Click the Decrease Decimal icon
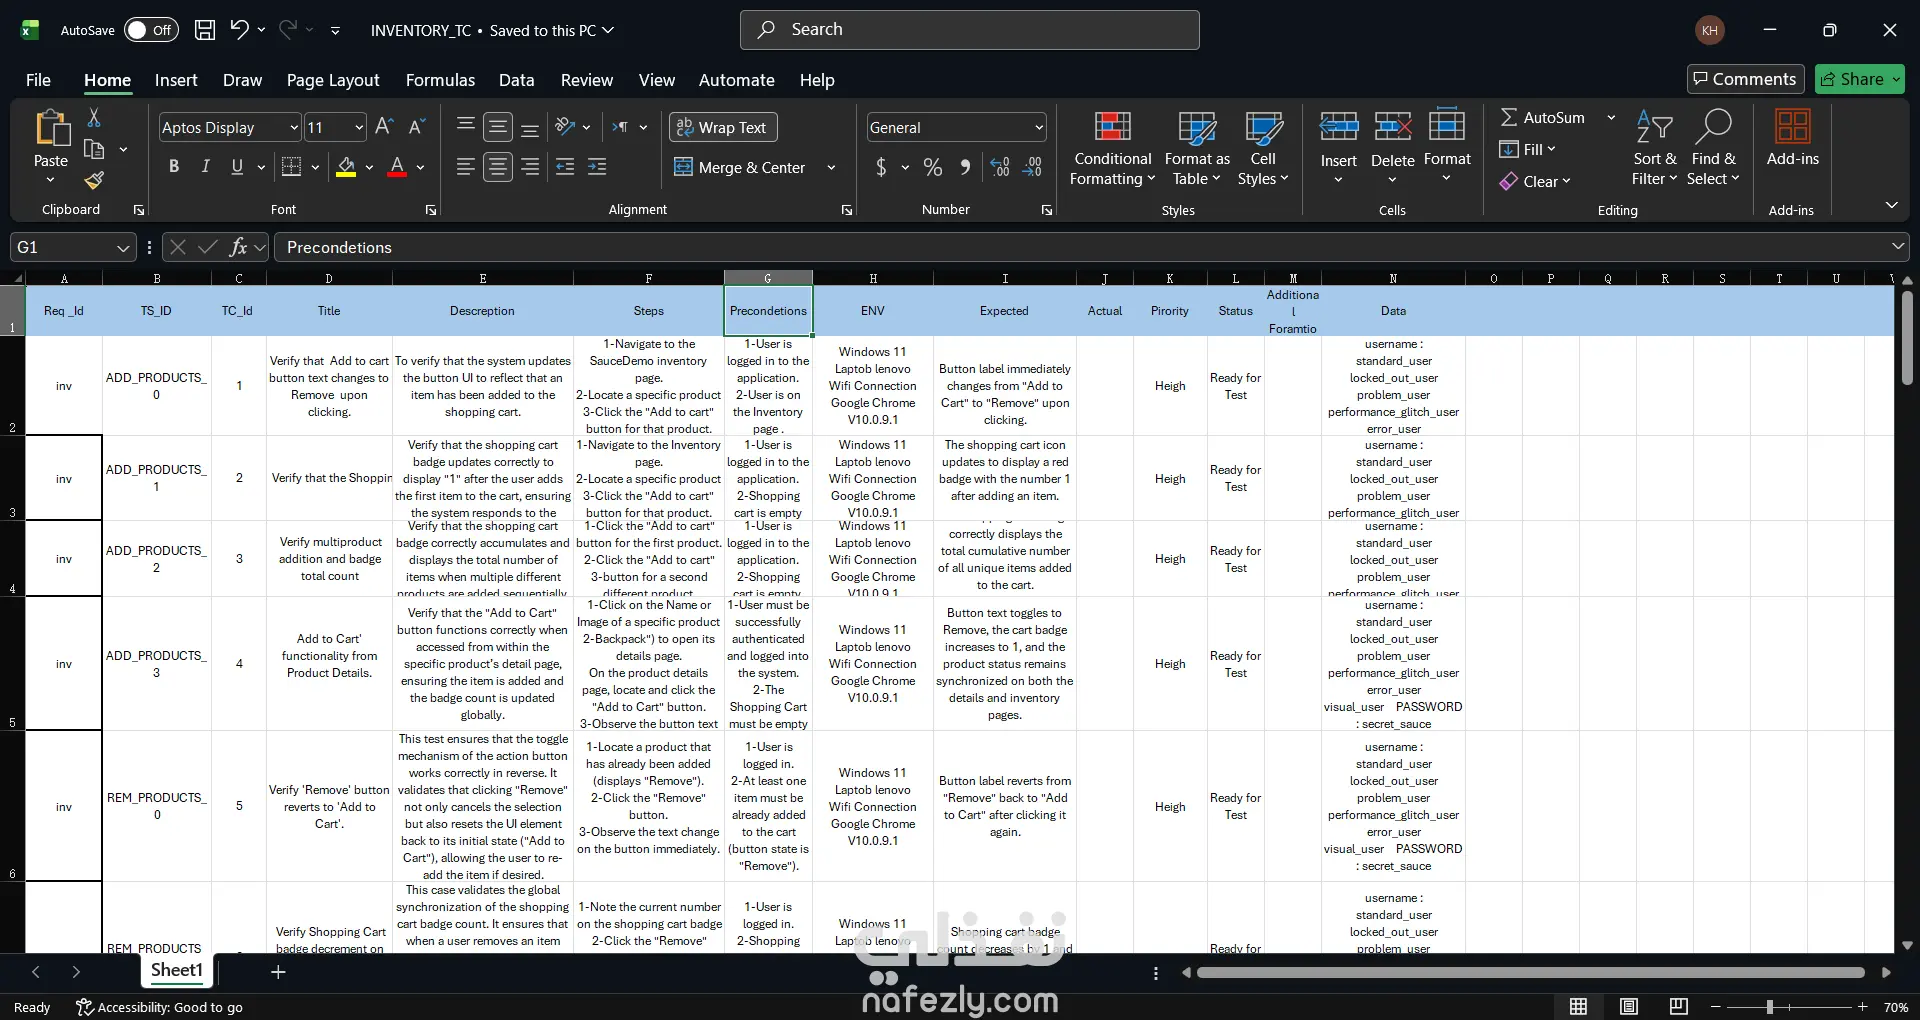 1032,167
